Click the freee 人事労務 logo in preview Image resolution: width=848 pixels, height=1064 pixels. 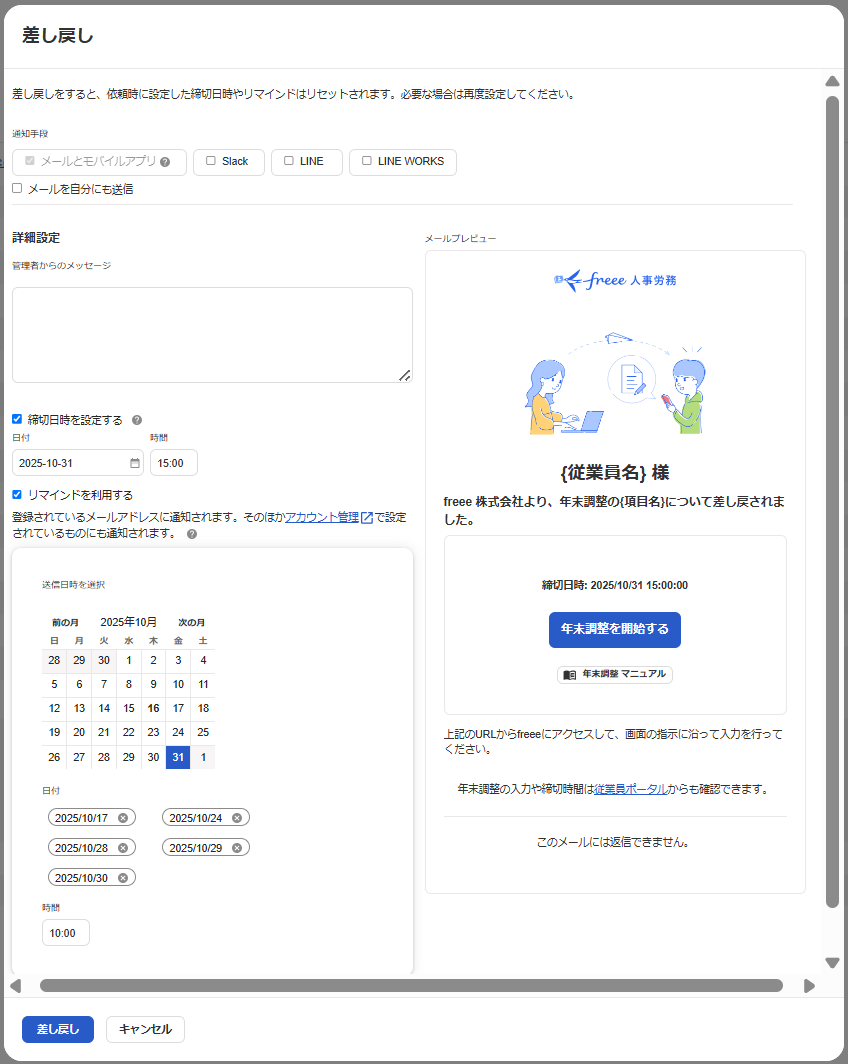pos(615,280)
